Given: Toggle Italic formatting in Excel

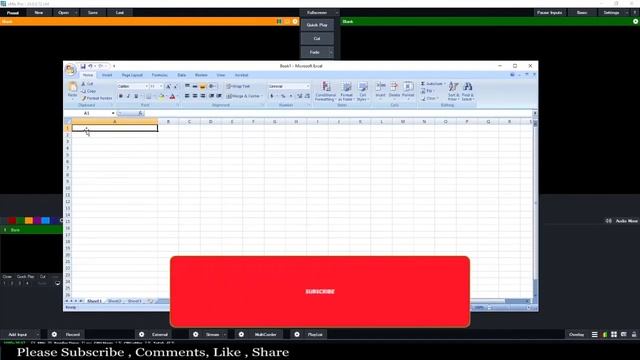Looking at the screenshot, I should (128, 96).
